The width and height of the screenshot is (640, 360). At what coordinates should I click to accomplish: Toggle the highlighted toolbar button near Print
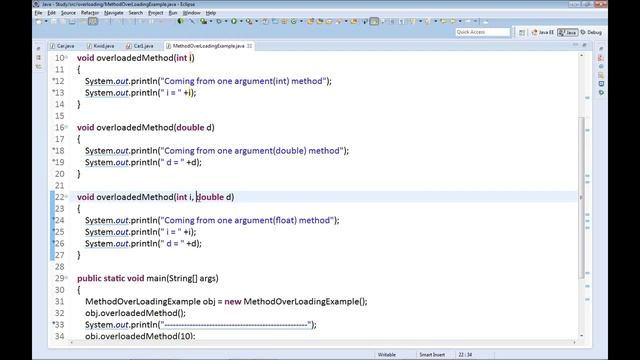click(x=93, y=21)
